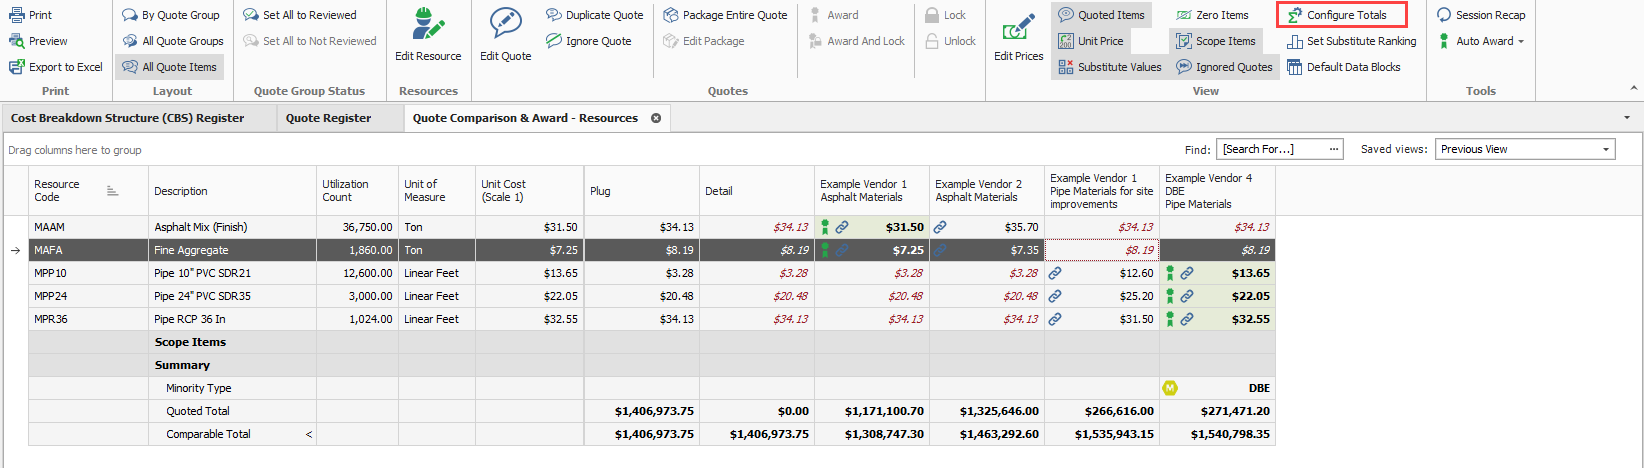Click Duplicate Quote
1644x468 pixels.
click(x=595, y=15)
